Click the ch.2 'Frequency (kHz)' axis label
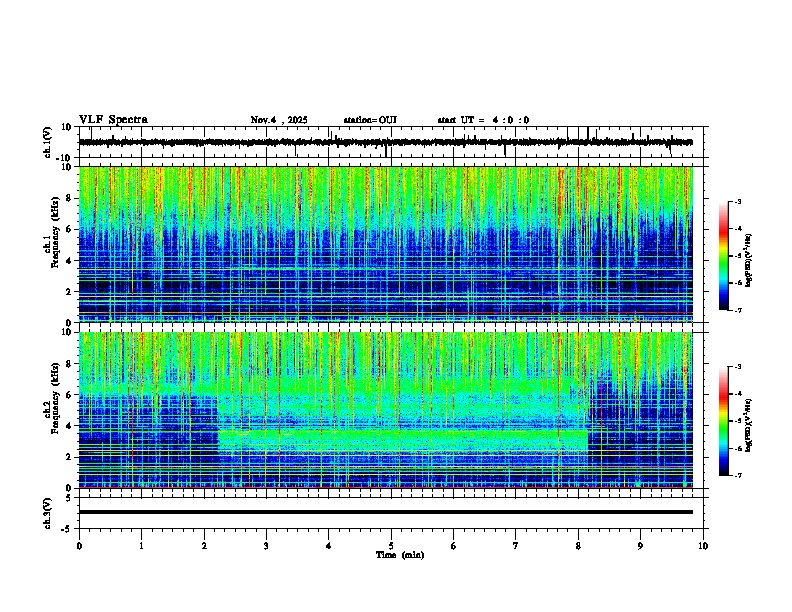Viewport: 792px width, 612px height. pos(55,398)
